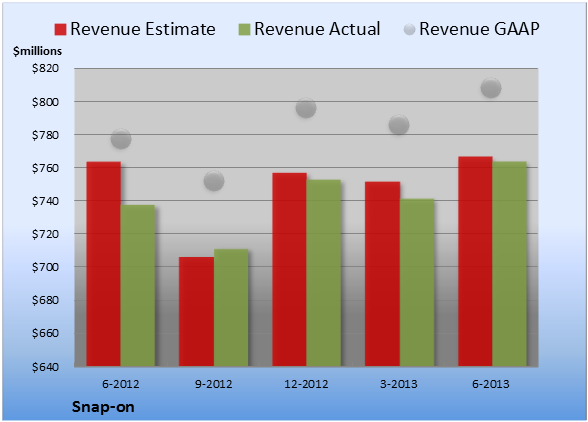
Task: Select the green actual bar for 6-2013
Action: point(510,264)
